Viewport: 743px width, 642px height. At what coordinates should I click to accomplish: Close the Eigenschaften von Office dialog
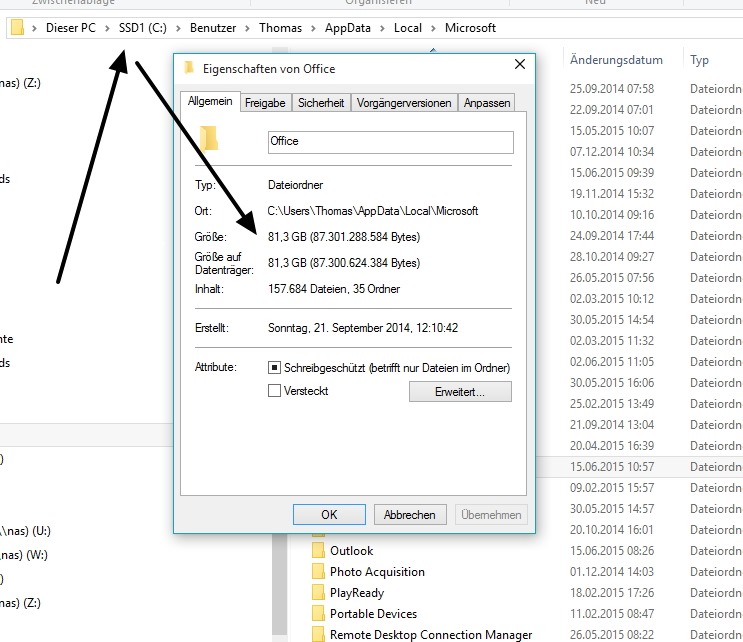click(x=519, y=66)
